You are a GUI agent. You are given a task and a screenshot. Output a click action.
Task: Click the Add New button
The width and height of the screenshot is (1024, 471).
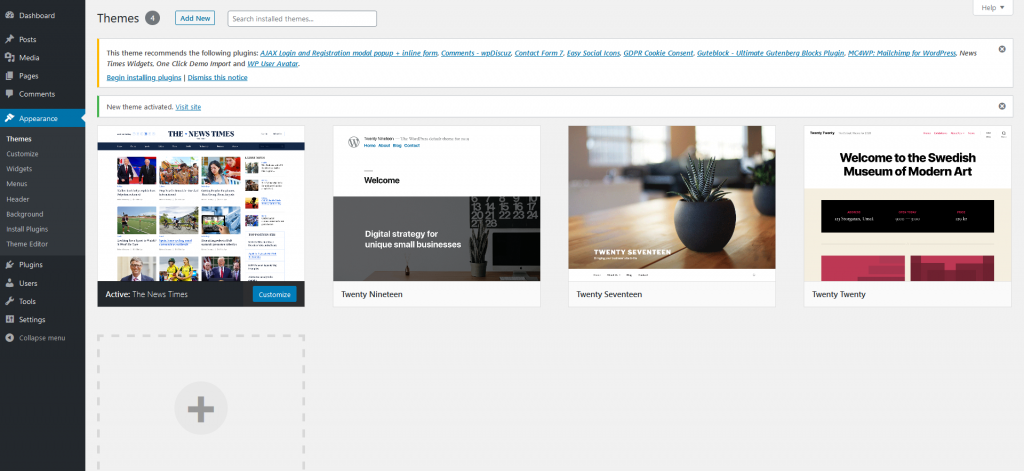(195, 18)
